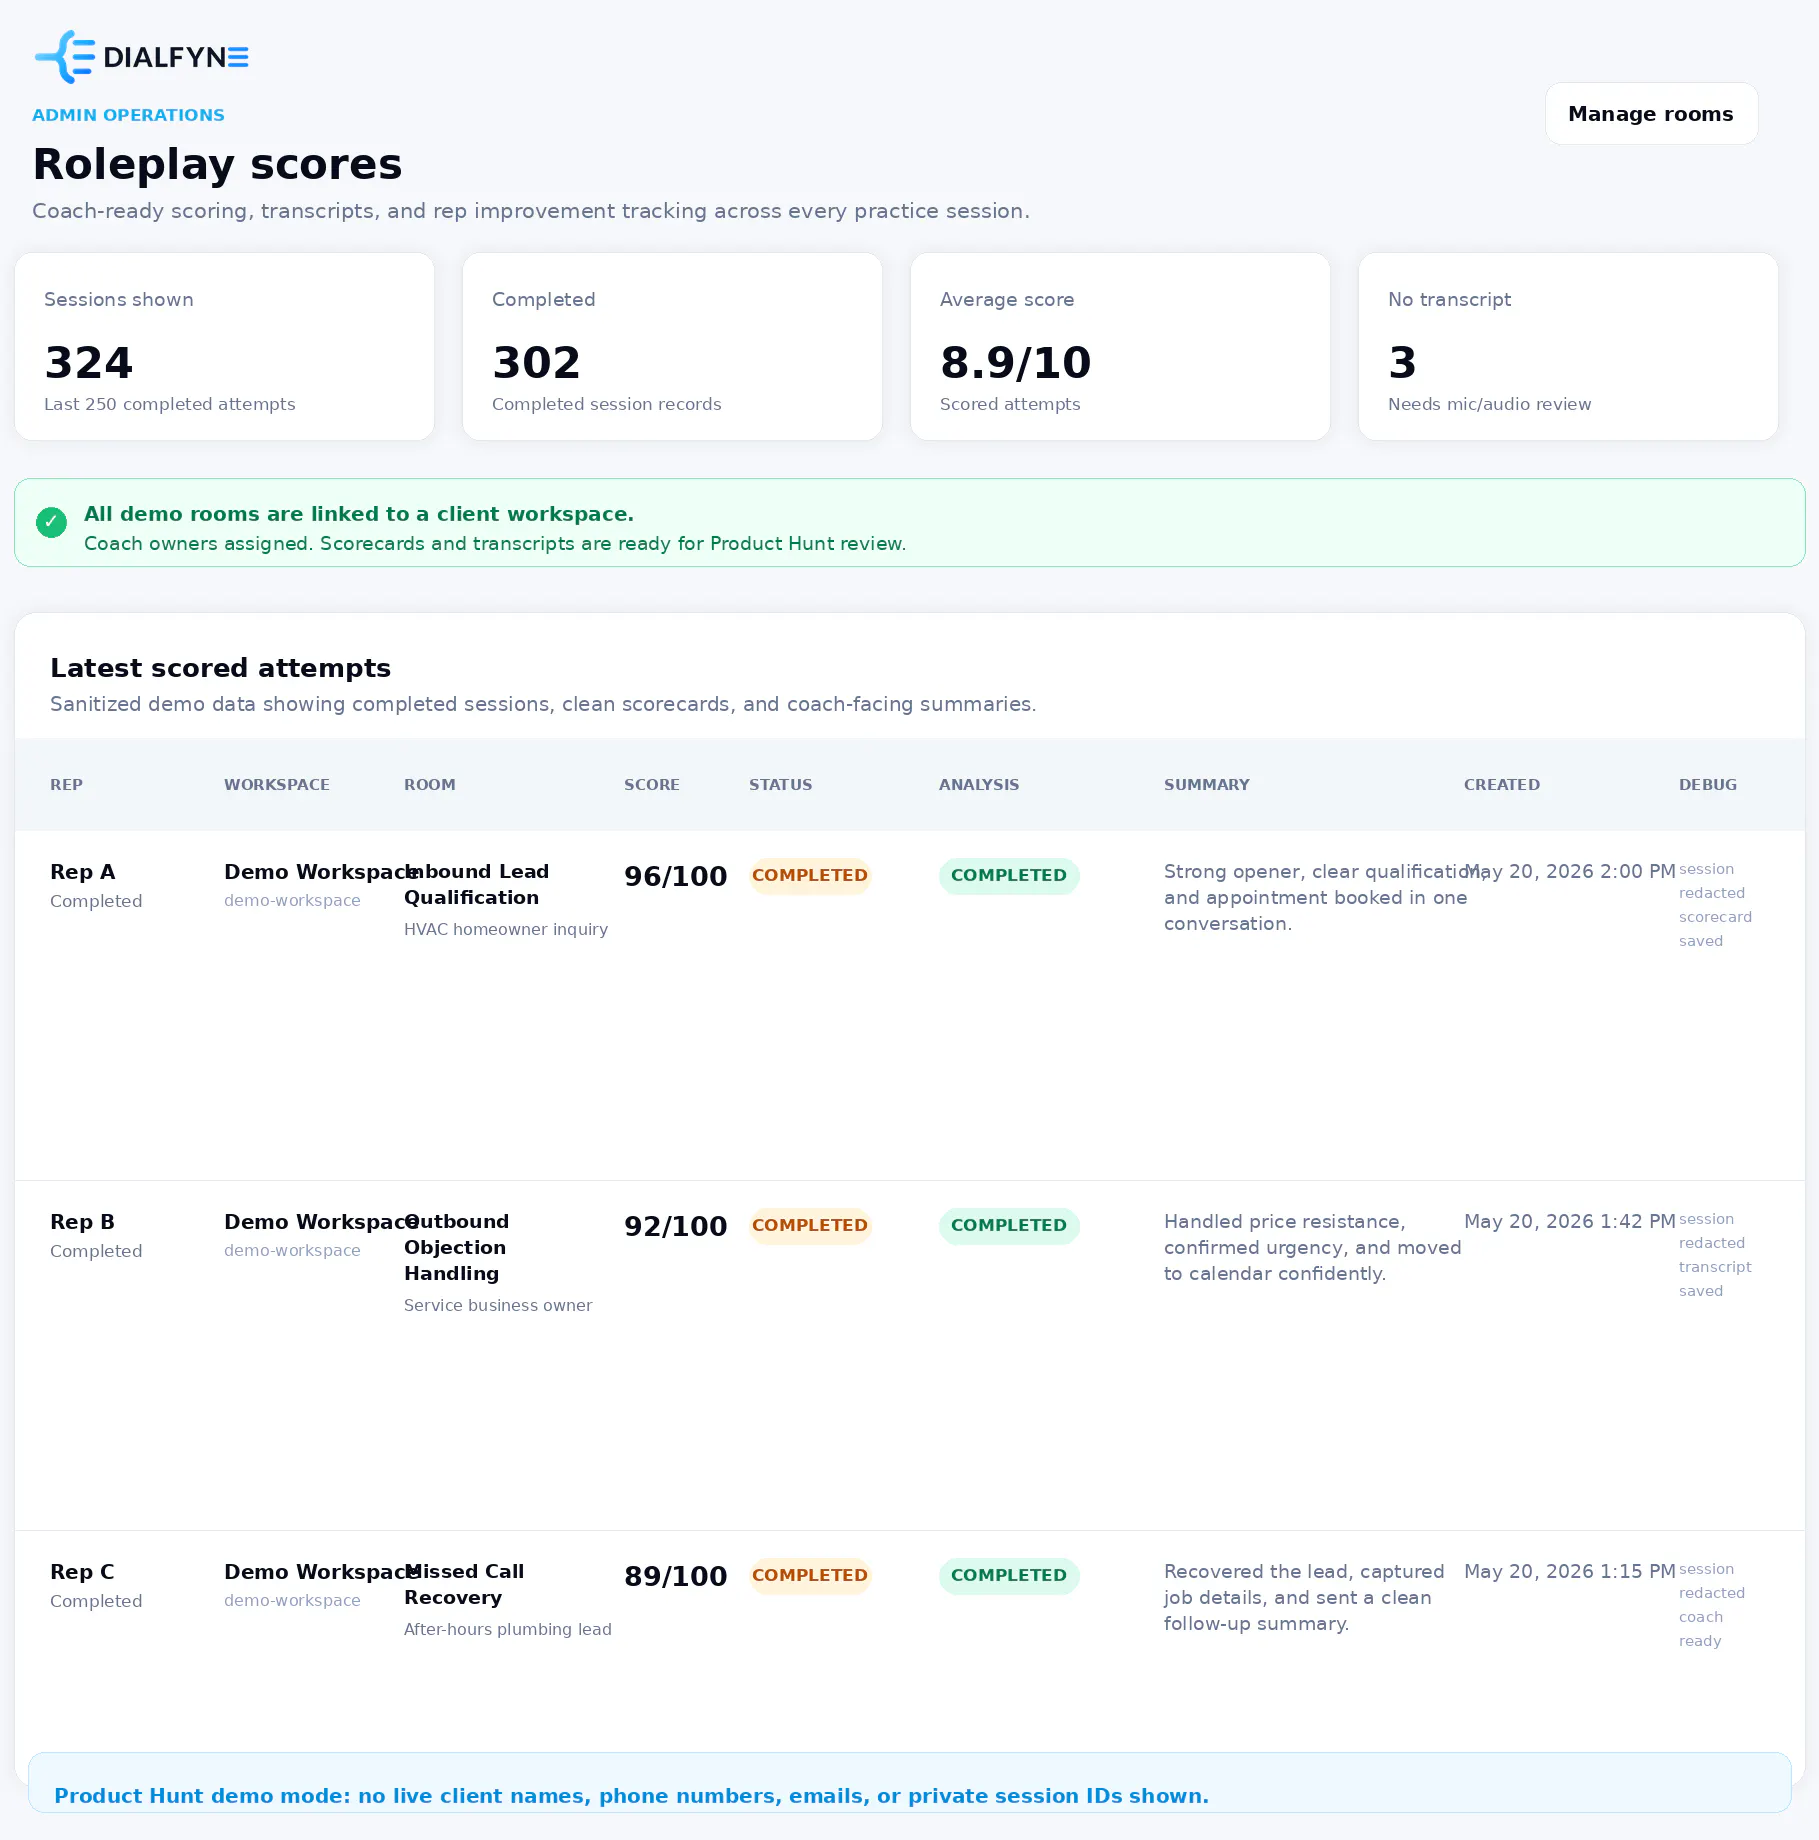Click the Completed count 302
This screenshot has height=1840, width=1819.
pos(536,362)
